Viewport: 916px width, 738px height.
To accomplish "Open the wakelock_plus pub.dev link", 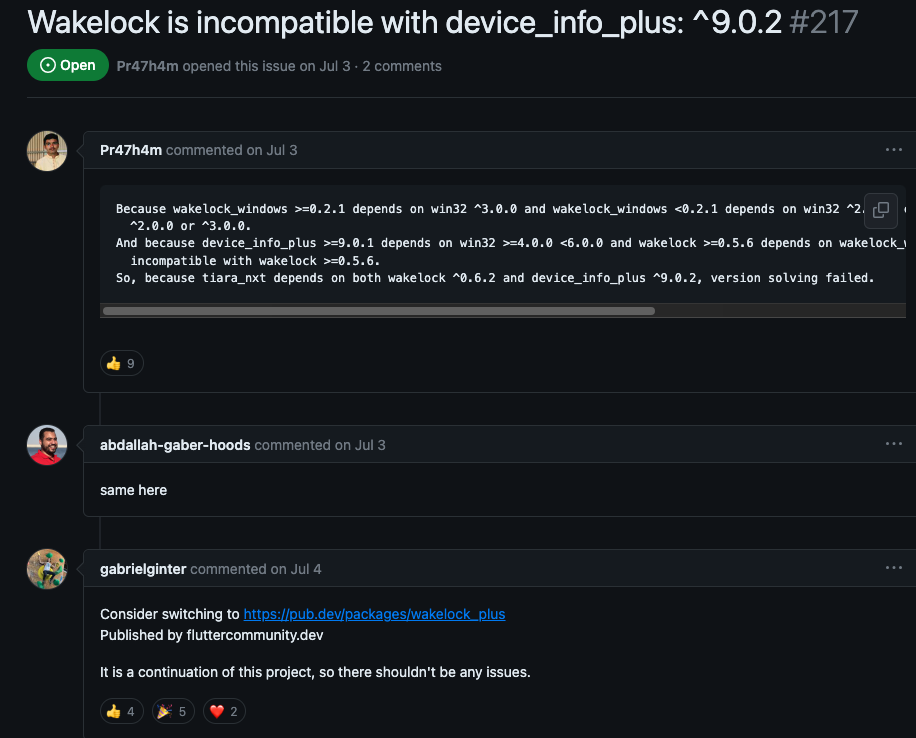I will pos(374,614).
